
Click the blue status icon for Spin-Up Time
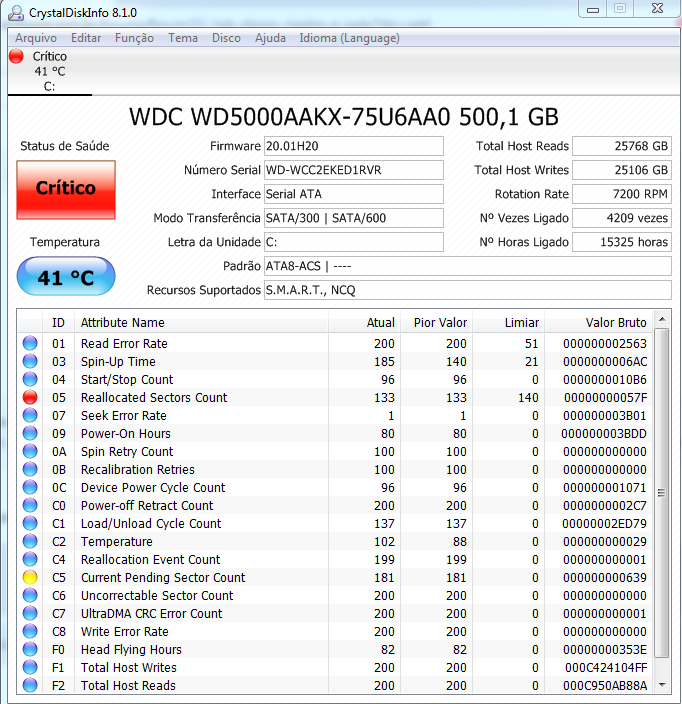point(30,361)
